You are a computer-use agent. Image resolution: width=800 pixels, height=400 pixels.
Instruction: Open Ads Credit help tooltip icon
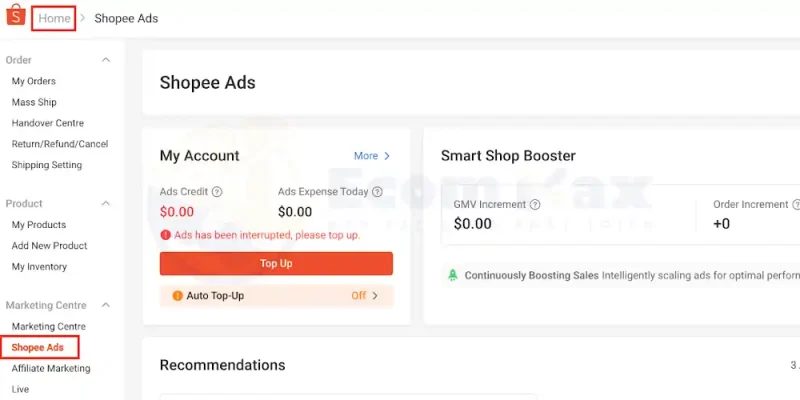pos(217,192)
